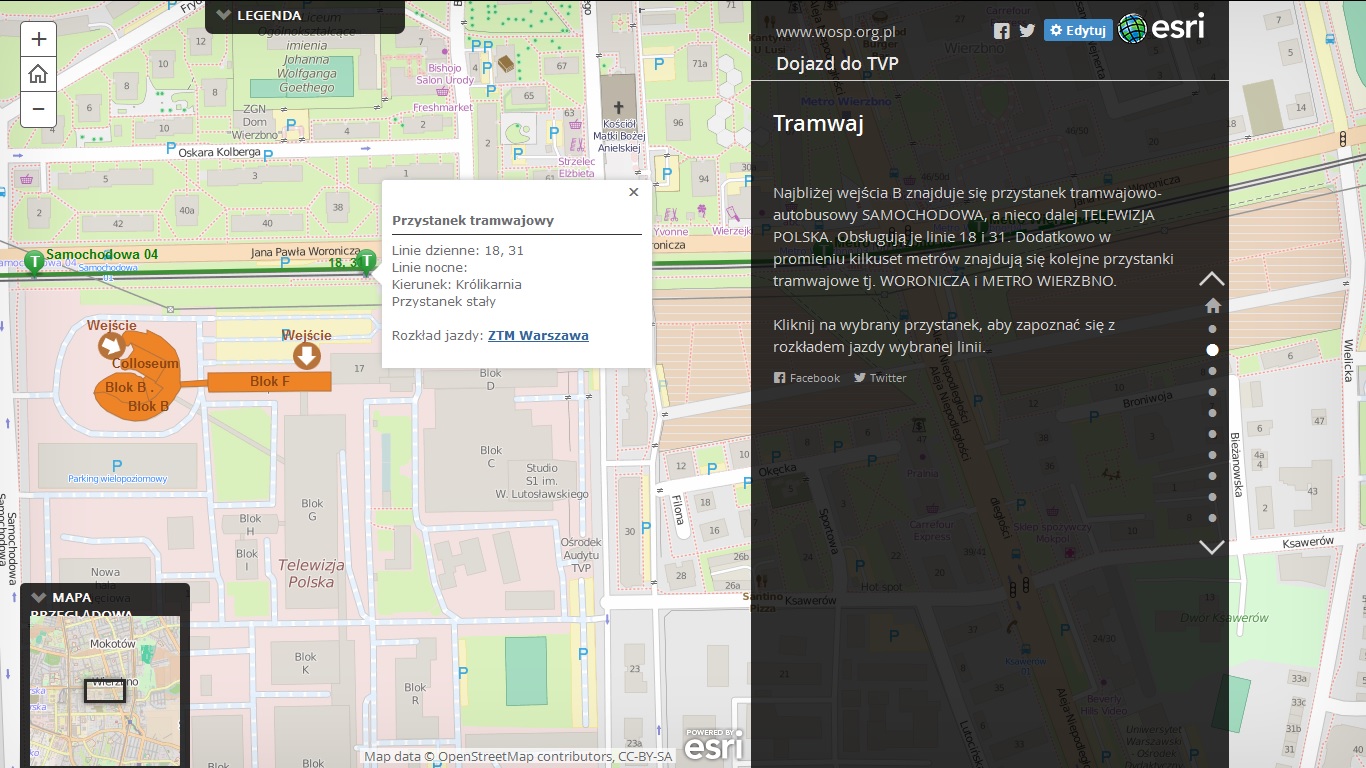Click the Bishojo Salon Urody label
Viewport: 1366px width, 768px height.
pos(445,74)
